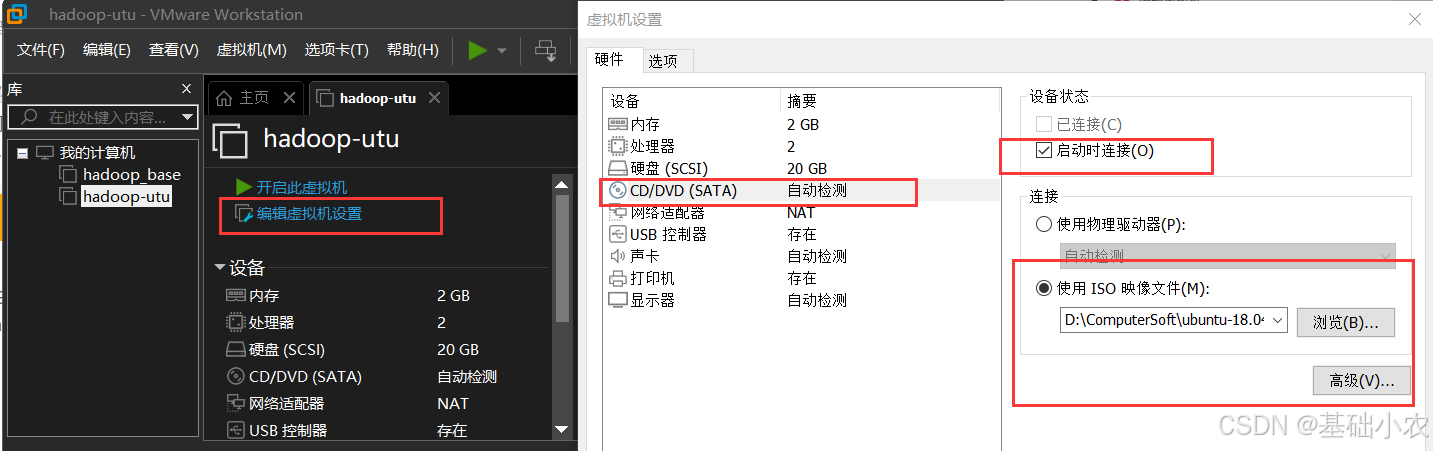The height and width of the screenshot is (451, 1433).
Task: Select 使用 ISO 映像文件(M) radio button
Action: click(1044, 289)
